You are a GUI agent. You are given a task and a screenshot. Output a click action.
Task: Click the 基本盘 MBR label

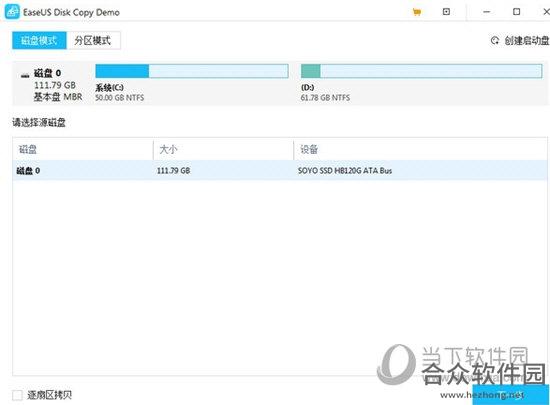(x=58, y=97)
